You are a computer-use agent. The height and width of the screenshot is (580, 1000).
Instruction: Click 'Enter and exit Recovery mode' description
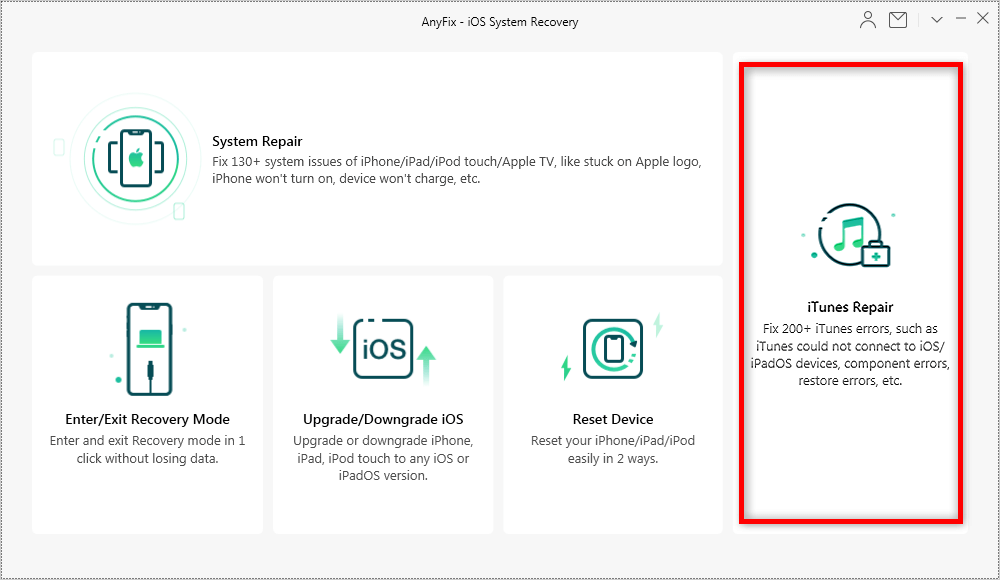147,449
